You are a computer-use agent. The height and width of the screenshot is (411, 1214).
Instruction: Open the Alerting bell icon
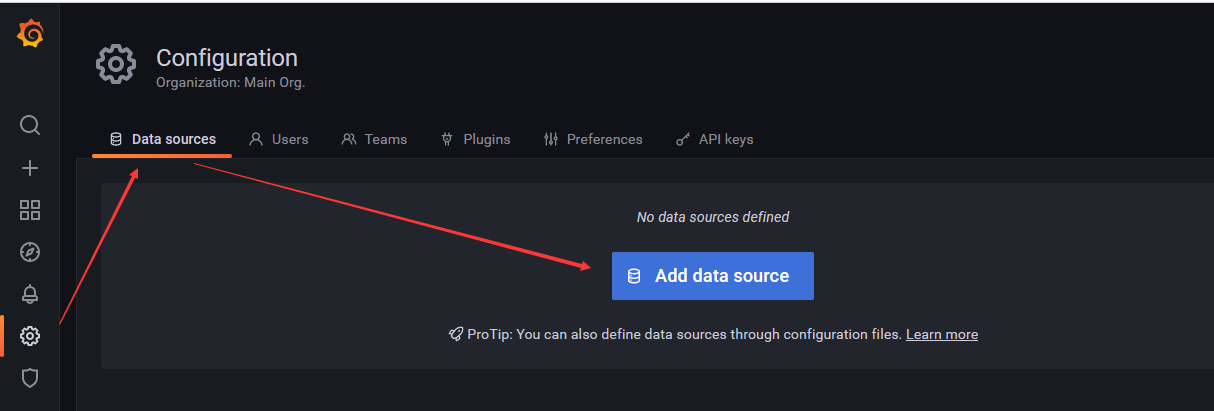(x=30, y=294)
